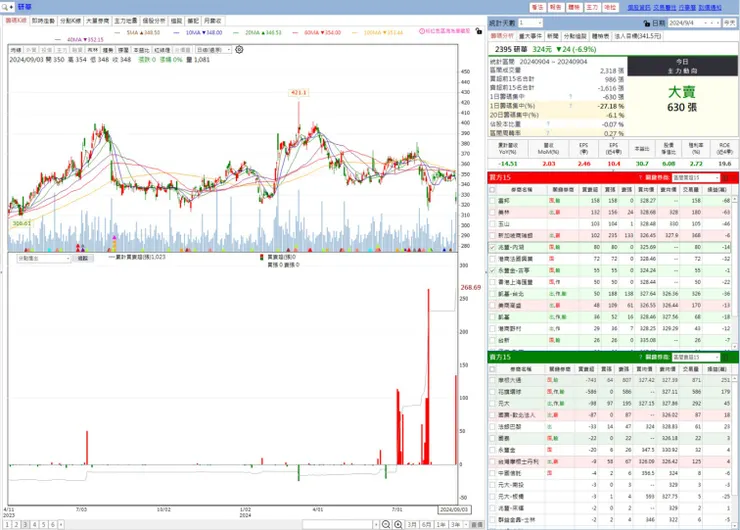
Task: Click the red 主力 button in the top bar
Action: tap(592, 7)
